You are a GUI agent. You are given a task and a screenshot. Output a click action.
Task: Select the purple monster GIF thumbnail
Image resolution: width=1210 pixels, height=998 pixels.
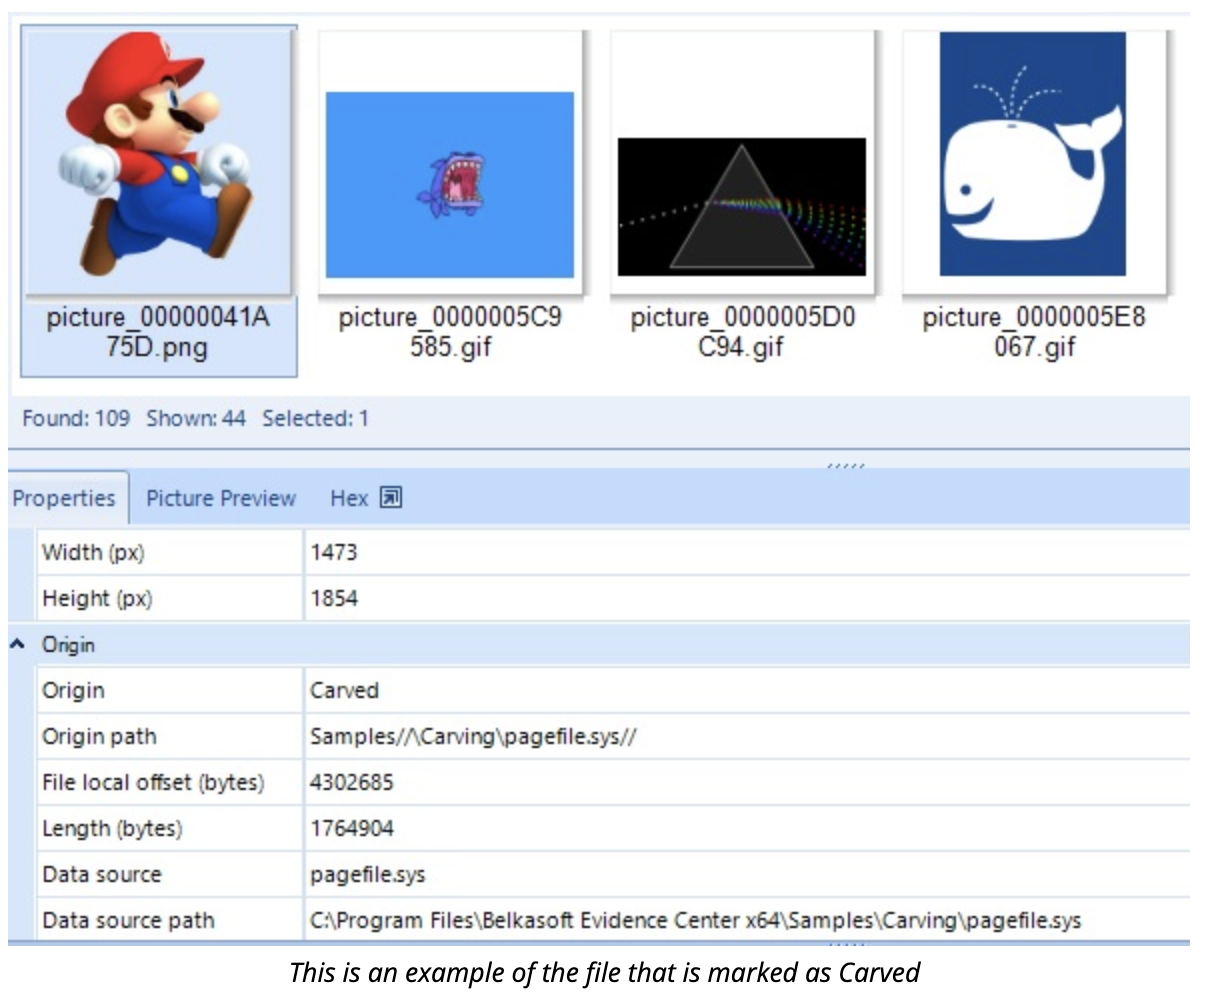point(450,163)
